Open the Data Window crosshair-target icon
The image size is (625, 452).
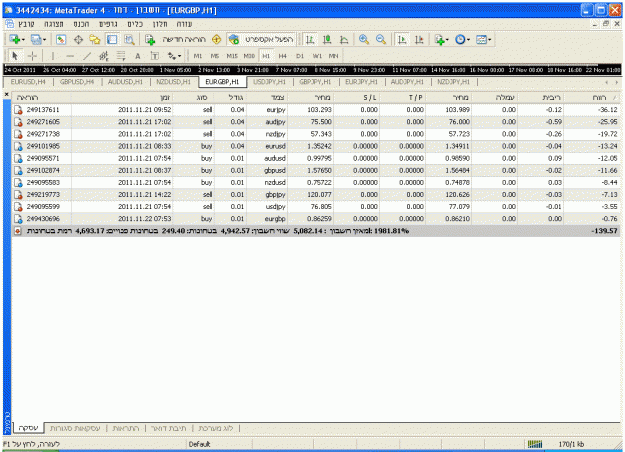(79, 39)
